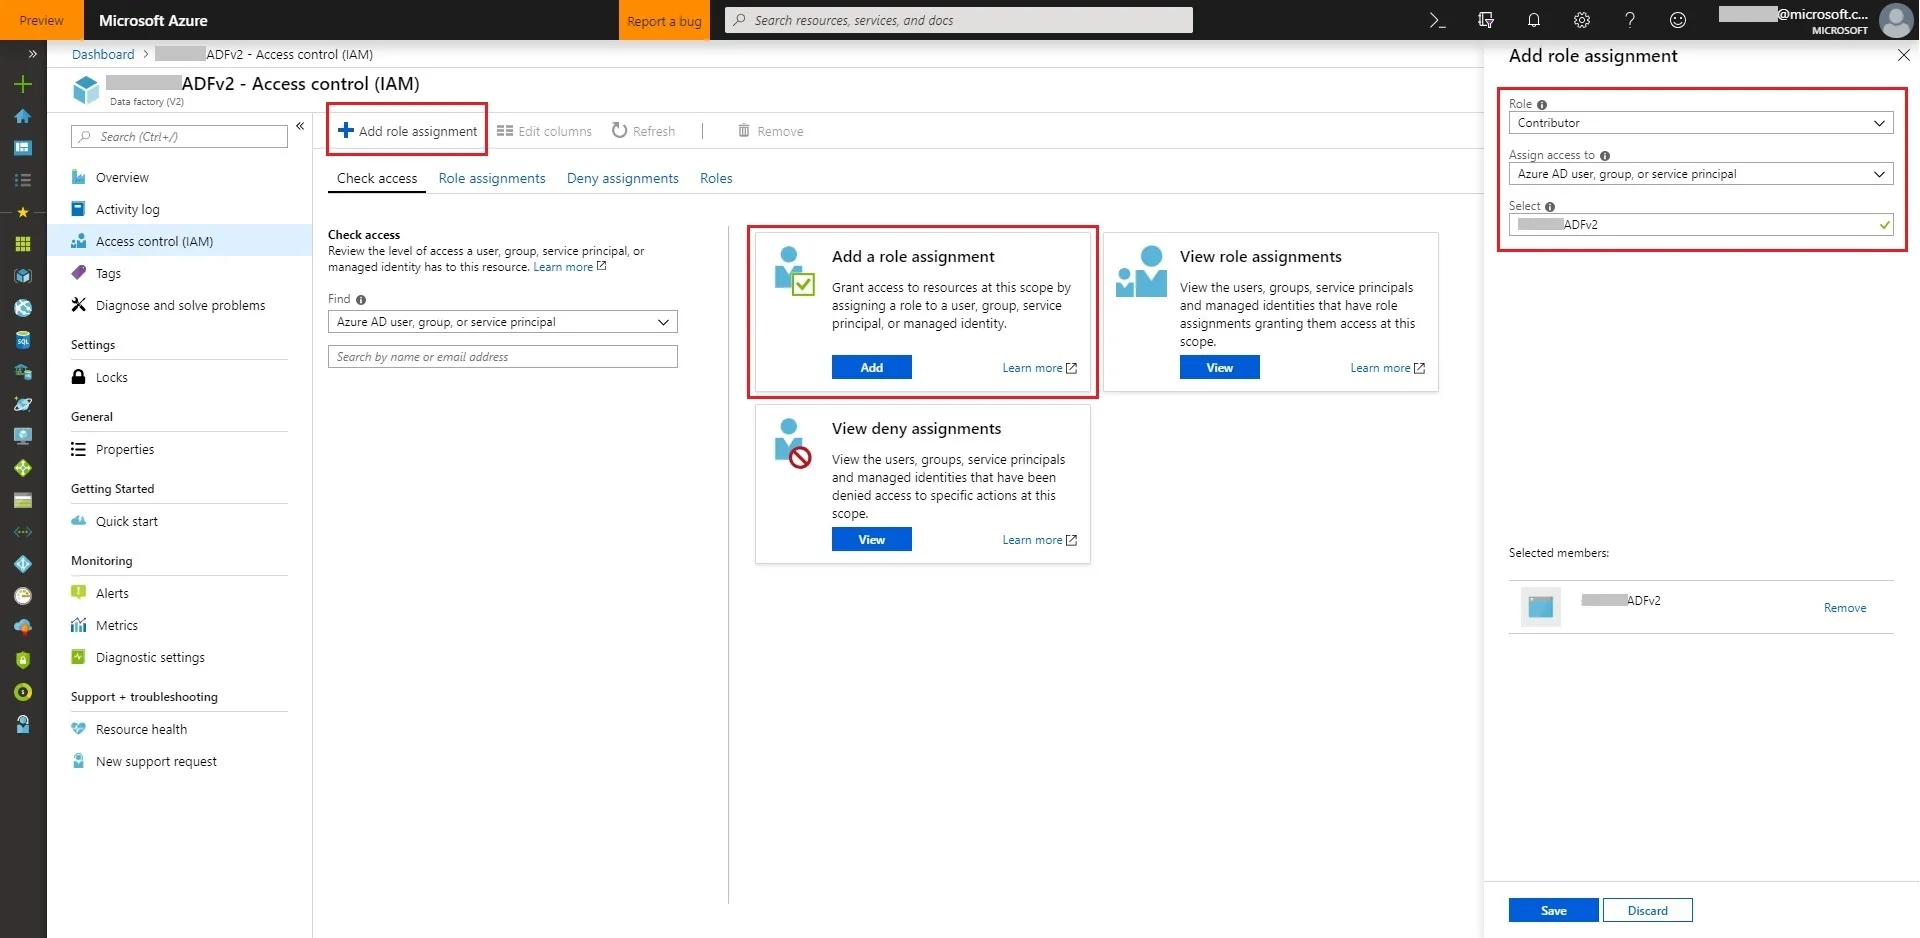
Task: Search resources, services, and docs
Action: pos(959,20)
